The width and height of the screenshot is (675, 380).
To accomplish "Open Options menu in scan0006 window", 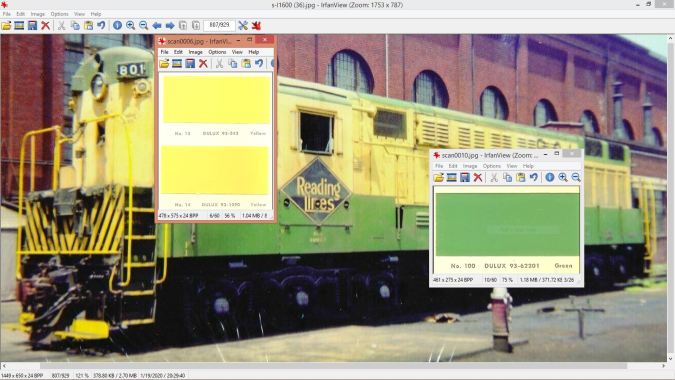I will tap(217, 52).
